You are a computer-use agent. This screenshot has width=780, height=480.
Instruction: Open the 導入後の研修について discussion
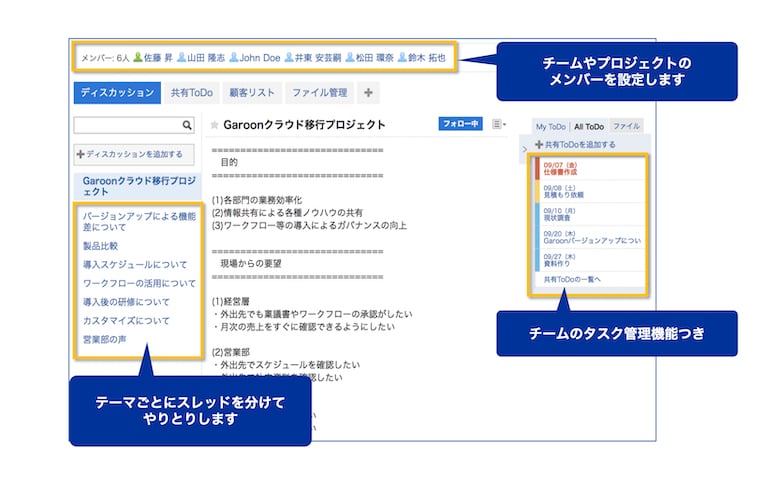[x=126, y=302]
